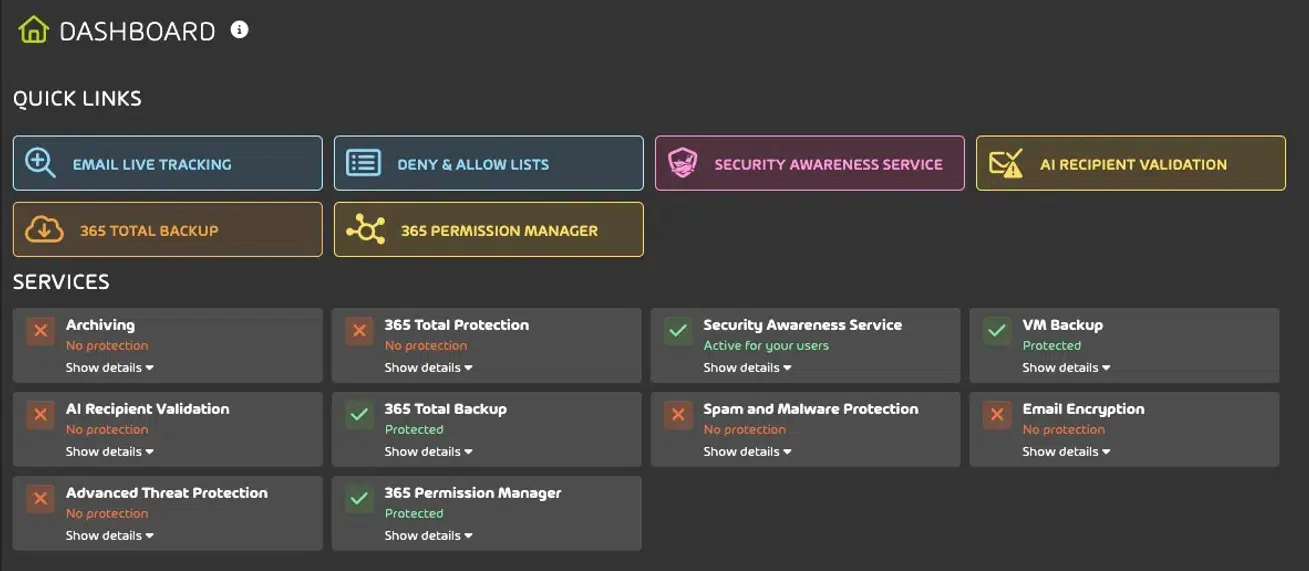Expand Show details under Advanced Threat Protection

click(x=110, y=535)
